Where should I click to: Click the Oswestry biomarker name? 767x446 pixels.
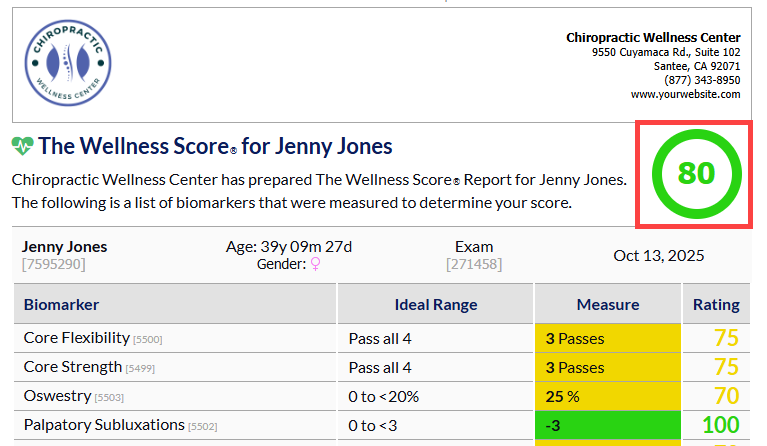[x=57, y=396]
